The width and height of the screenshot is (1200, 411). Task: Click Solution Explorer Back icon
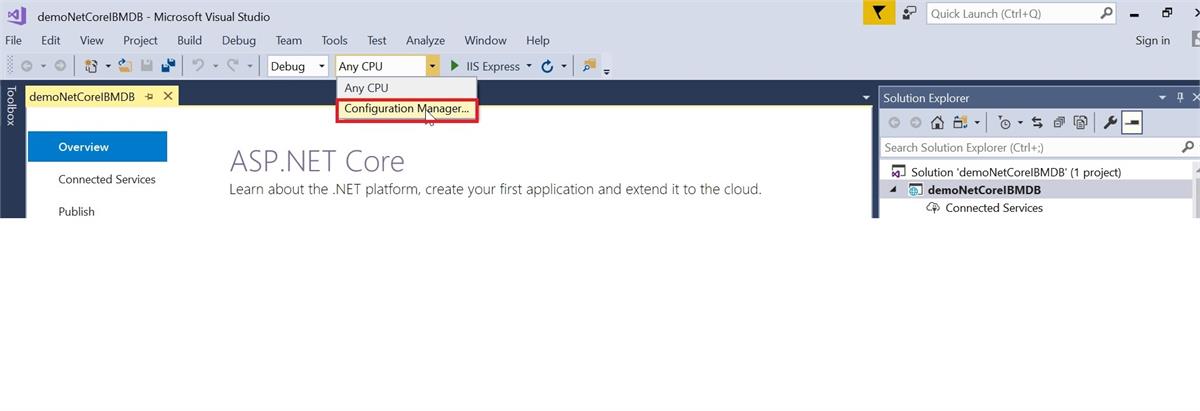click(x=894, y=123)
